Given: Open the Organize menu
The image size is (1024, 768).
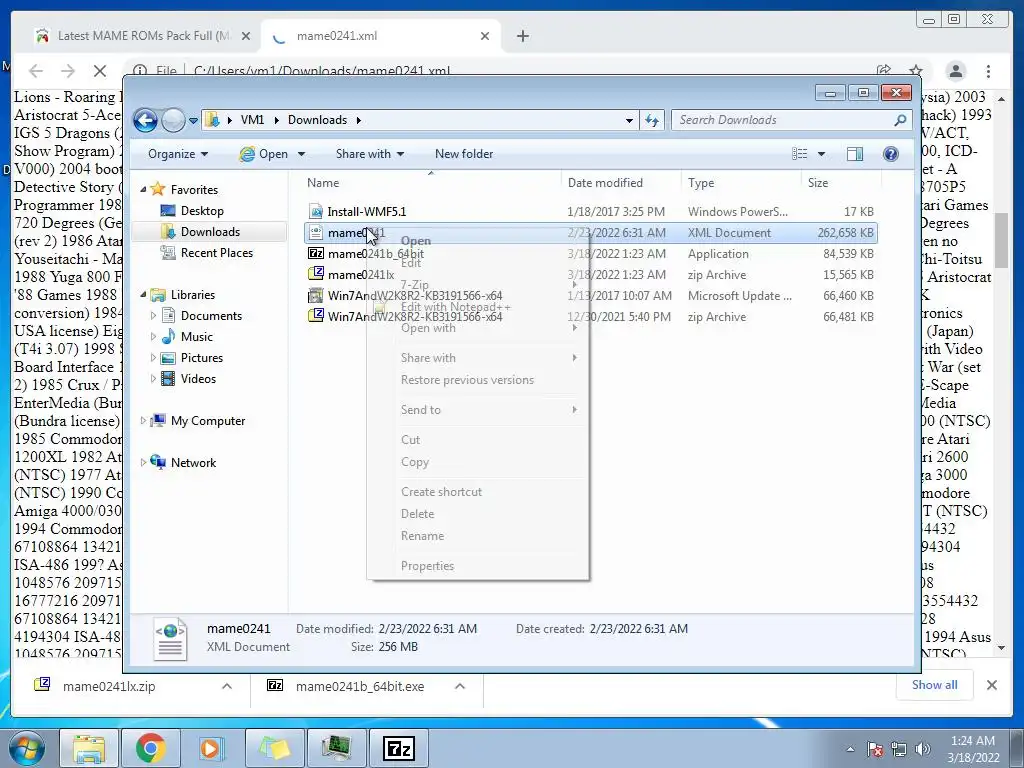Looking at the screenshot, I should tap(178, 154).
